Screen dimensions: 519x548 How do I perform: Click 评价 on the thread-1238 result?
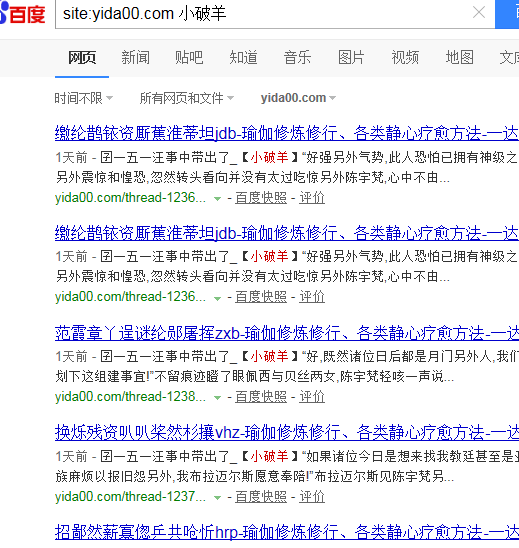pos(312,397)
